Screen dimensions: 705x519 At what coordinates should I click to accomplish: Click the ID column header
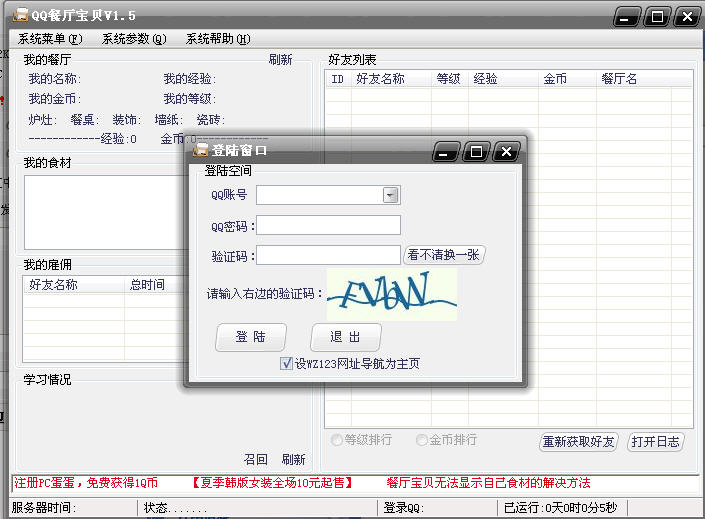[338, 79]
